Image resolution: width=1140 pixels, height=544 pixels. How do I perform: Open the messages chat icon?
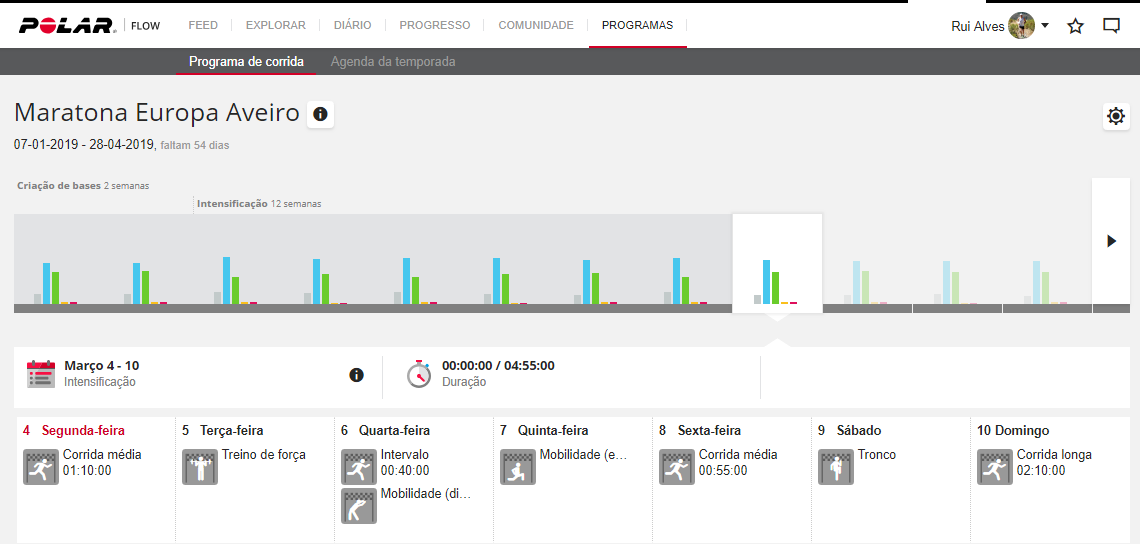(x=1111, y=26)
